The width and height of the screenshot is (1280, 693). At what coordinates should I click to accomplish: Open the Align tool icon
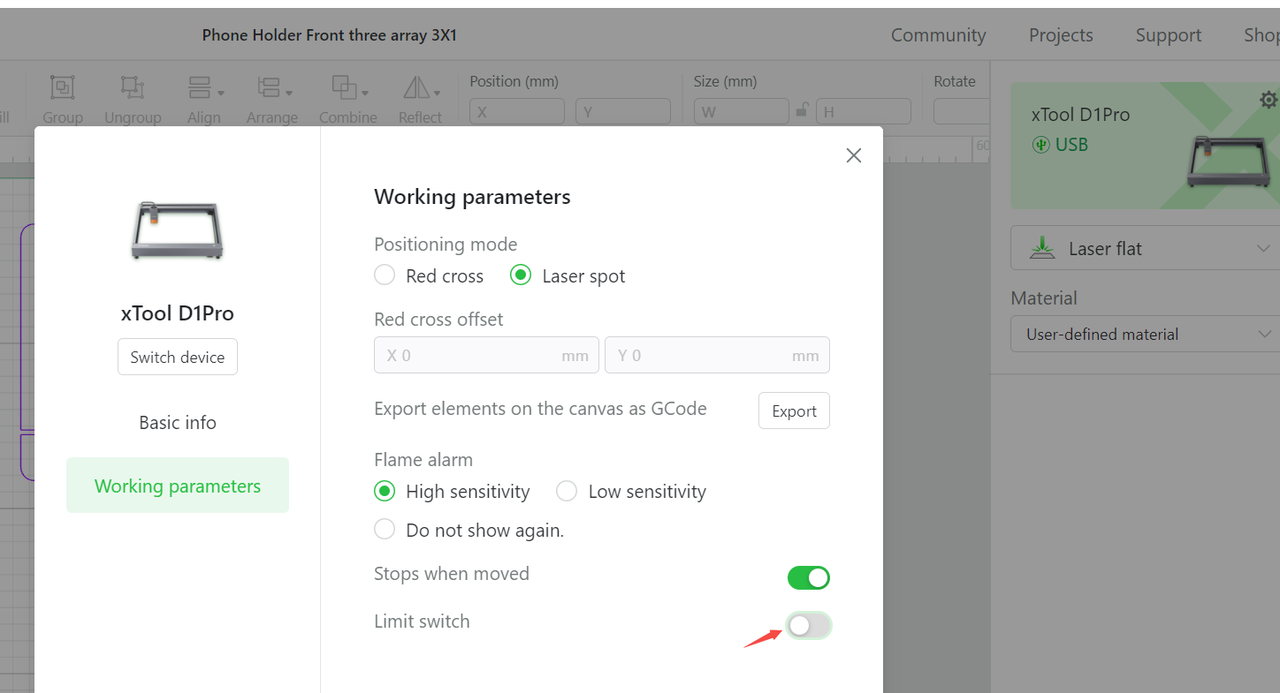204,89
